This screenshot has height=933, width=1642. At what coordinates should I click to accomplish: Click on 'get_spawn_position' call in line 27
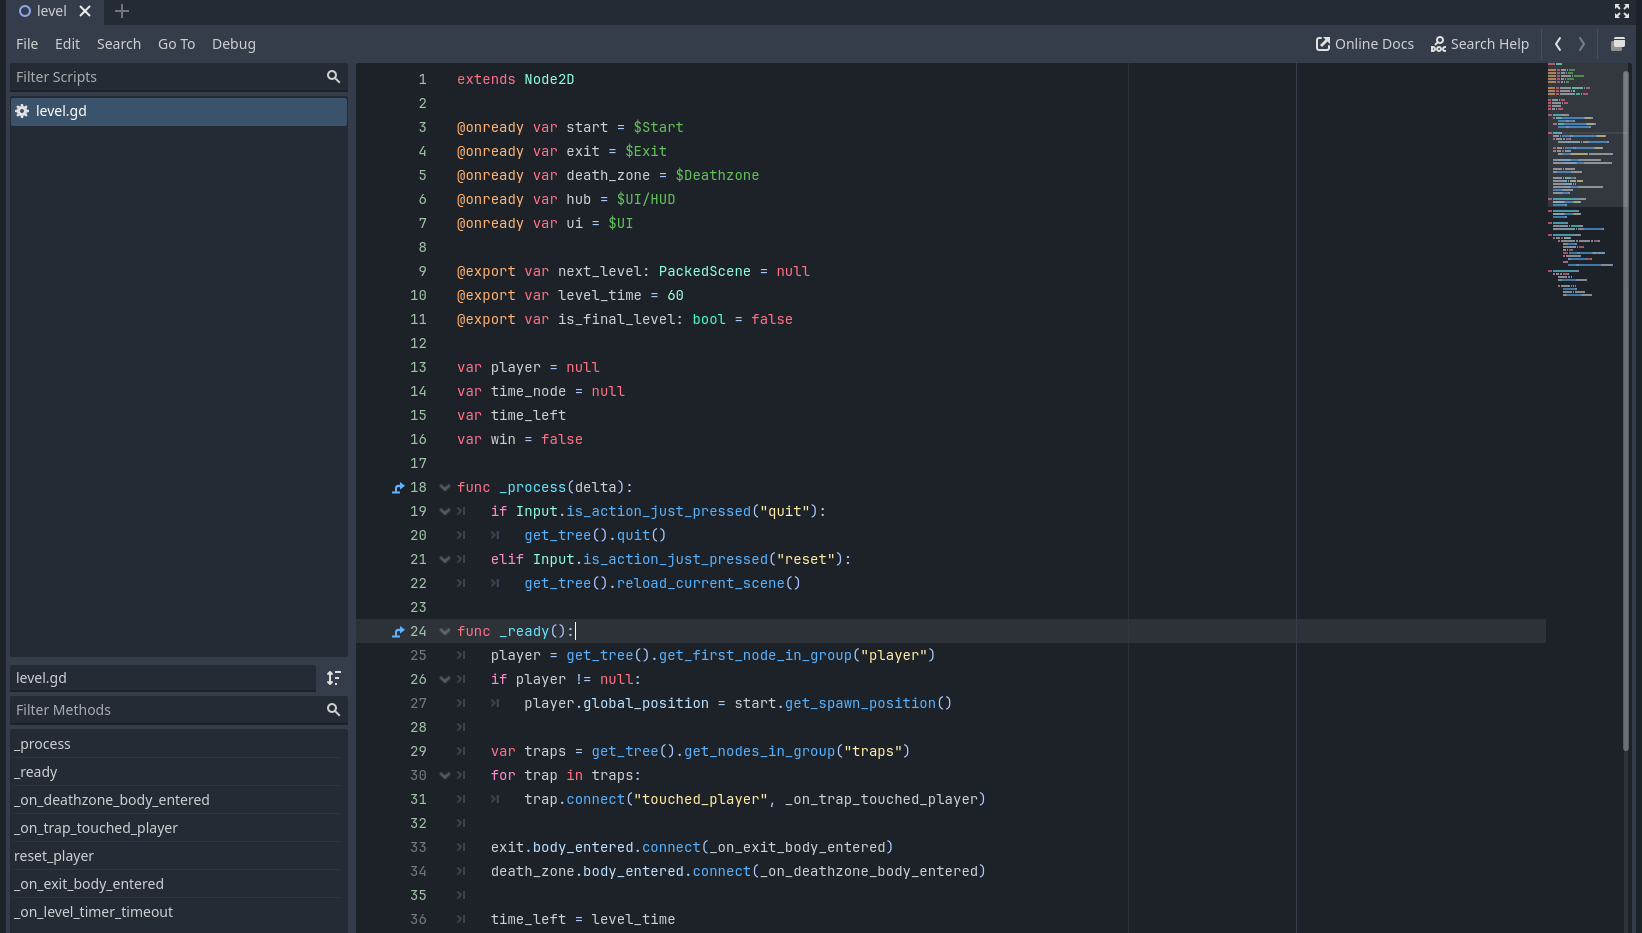tap(860, 704)
